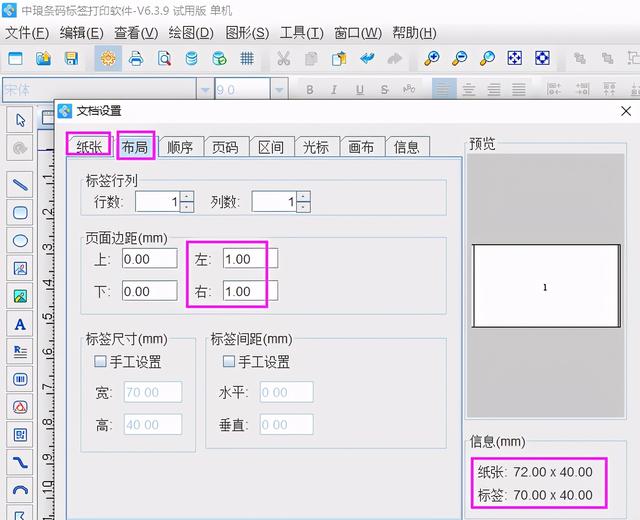Toggle strikethrough formatting button
The height and width of the screenshot is (520, 640).
384,89
